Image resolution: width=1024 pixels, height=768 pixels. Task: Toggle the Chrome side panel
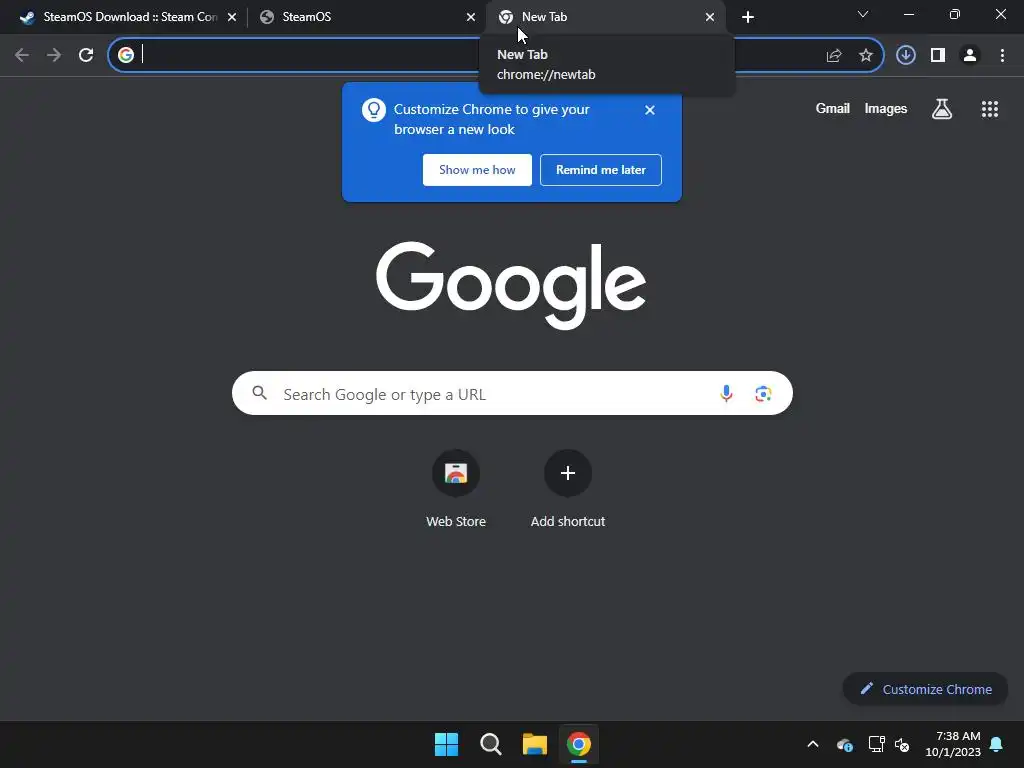938,55
